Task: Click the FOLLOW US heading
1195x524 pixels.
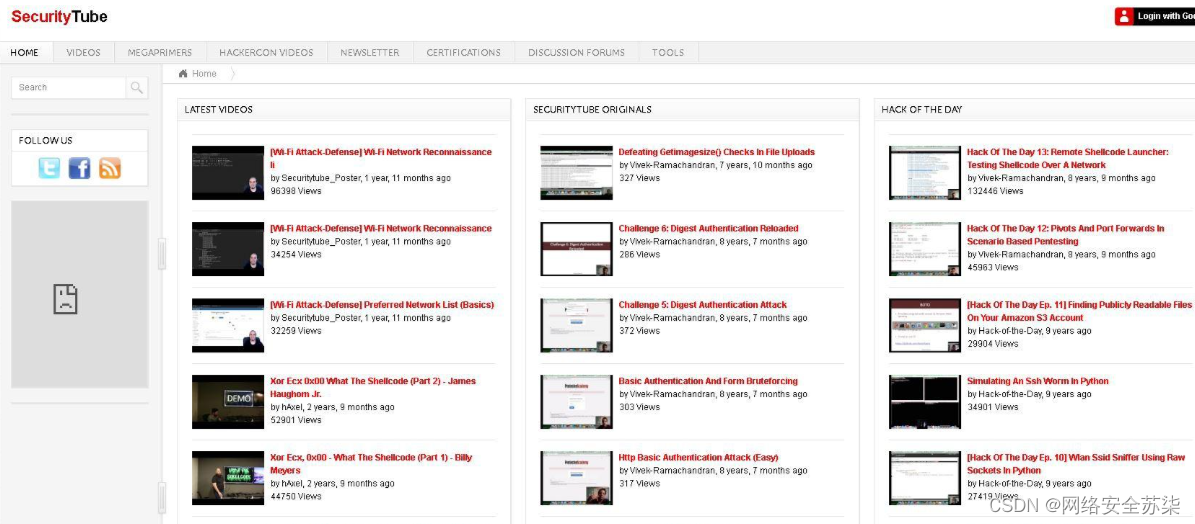Action: coord(46,141)
